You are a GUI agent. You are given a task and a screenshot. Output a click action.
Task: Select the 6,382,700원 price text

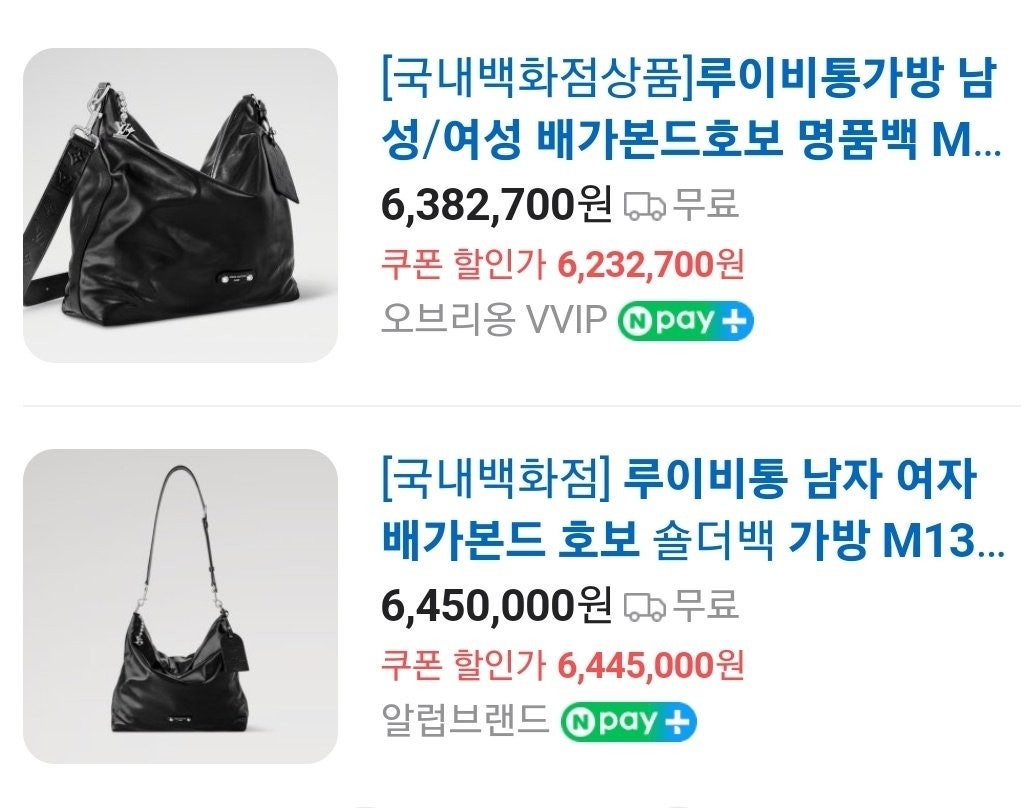click(x=497, y=204)
